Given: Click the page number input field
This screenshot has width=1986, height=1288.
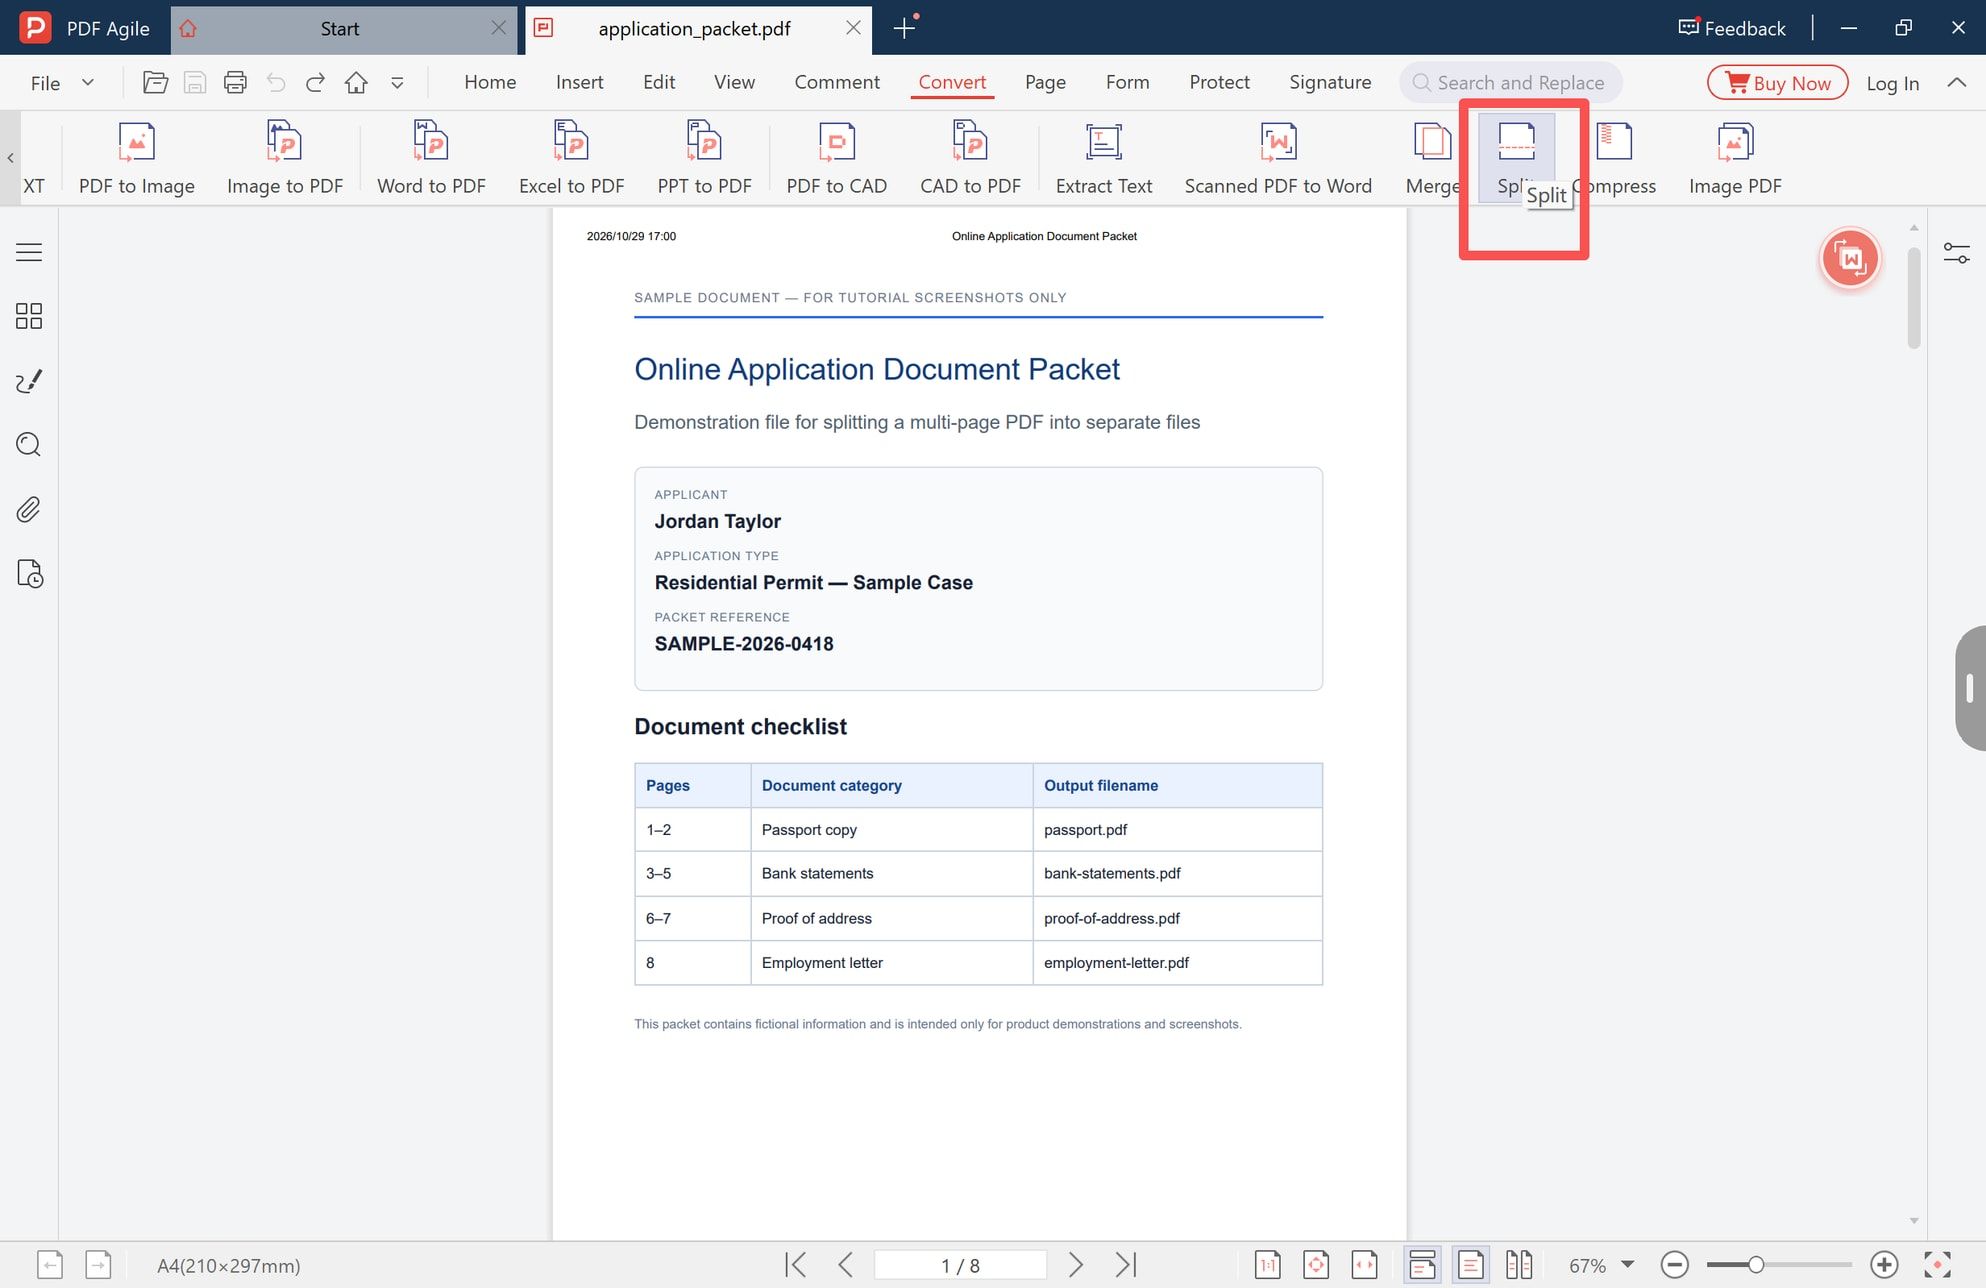Looking at the screenshot, I should click(960, 1265).
